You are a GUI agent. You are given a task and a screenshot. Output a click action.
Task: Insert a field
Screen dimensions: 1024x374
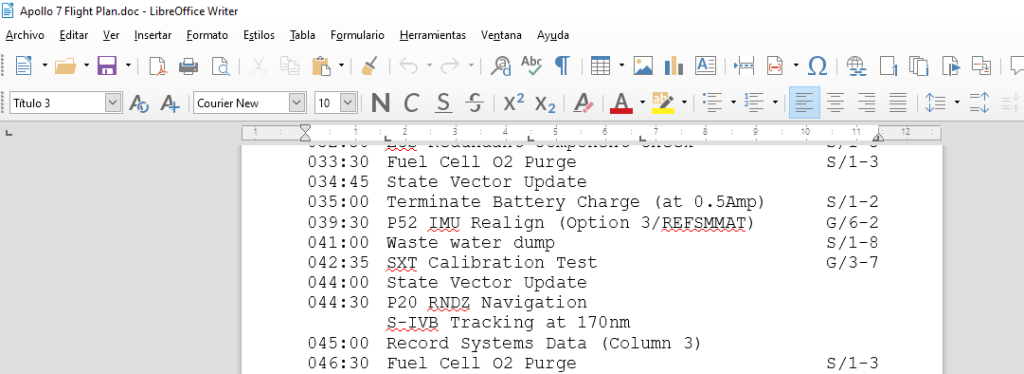(x=775, y=65)
